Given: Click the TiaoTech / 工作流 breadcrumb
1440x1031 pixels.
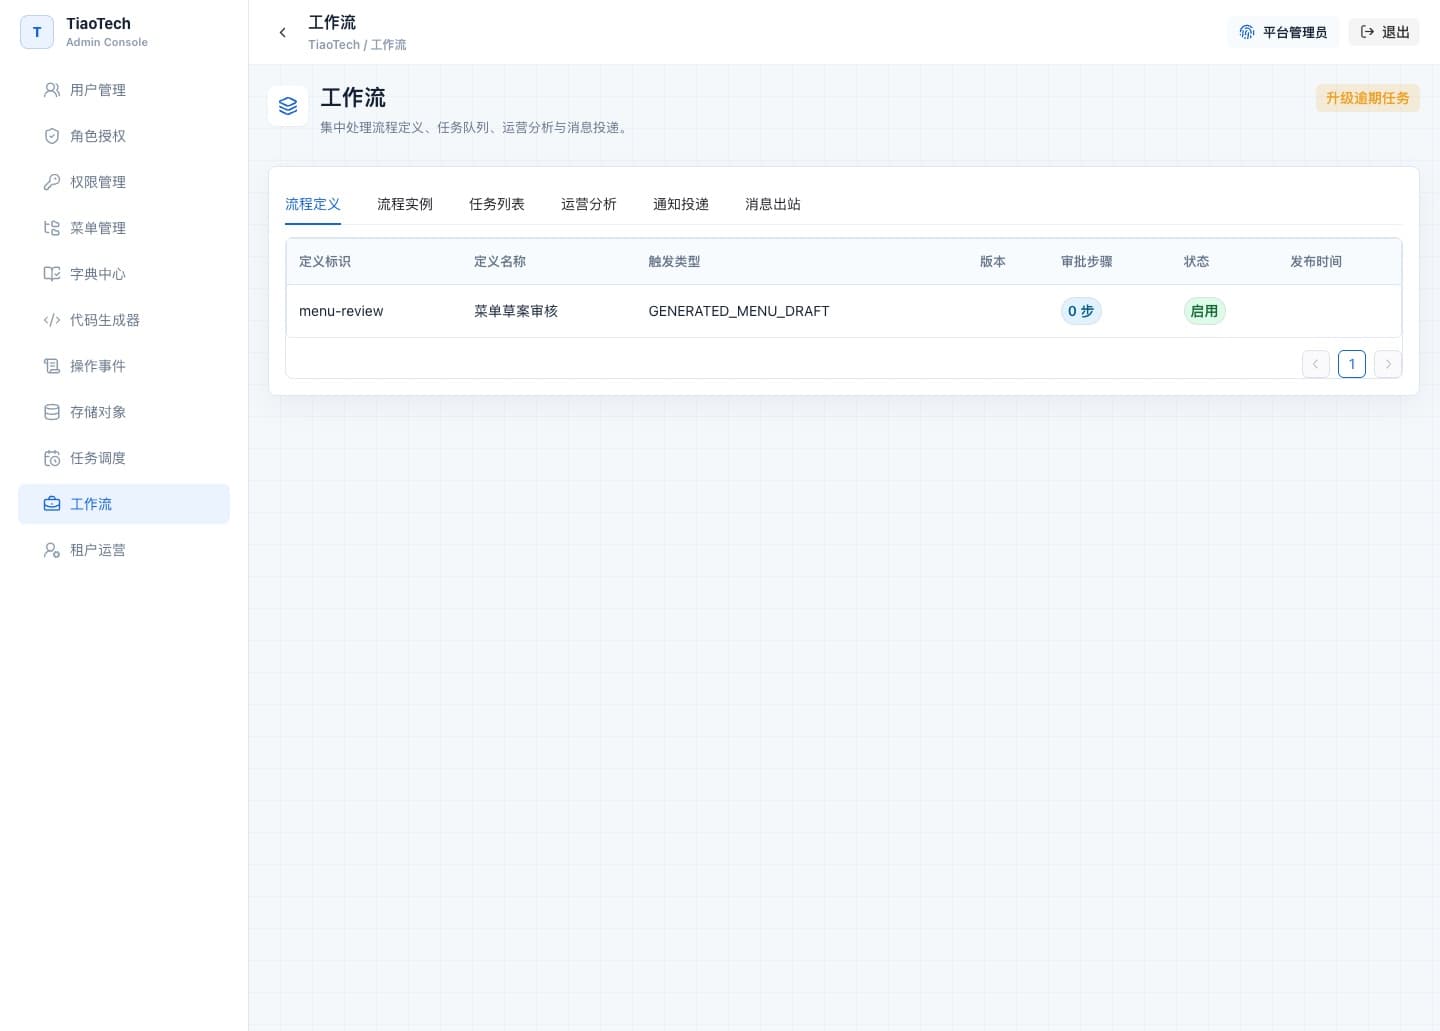Looking at the screenshot, I should pos(357,45).
